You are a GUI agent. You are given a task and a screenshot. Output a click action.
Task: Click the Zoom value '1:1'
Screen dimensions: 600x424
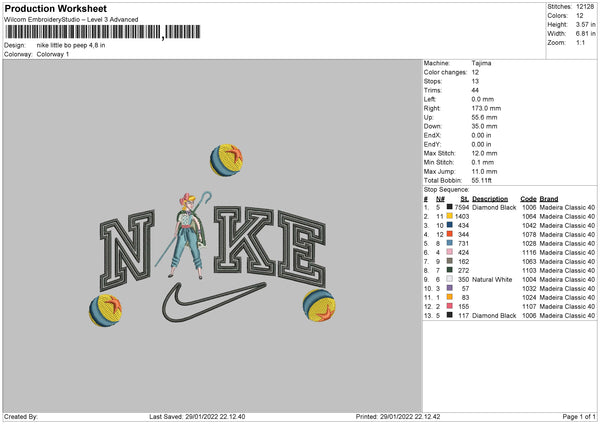point(580,42)
